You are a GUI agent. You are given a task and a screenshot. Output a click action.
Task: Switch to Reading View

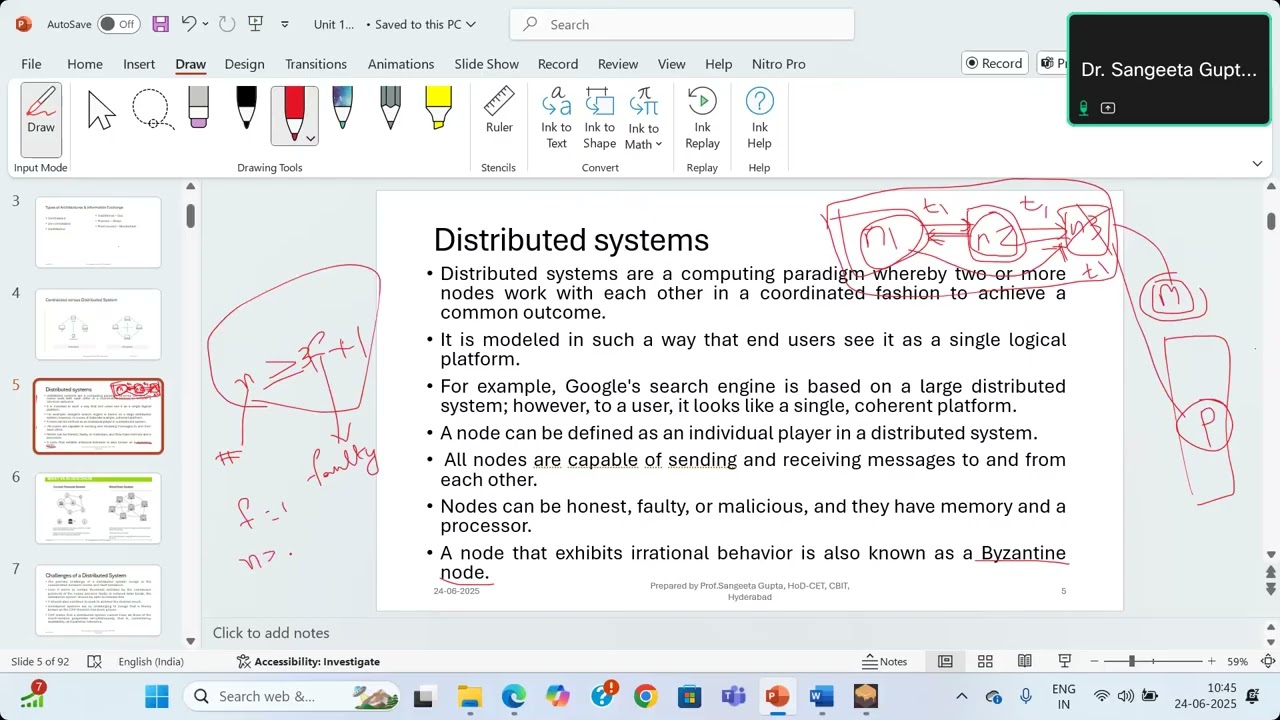[x=1025, y=662]
